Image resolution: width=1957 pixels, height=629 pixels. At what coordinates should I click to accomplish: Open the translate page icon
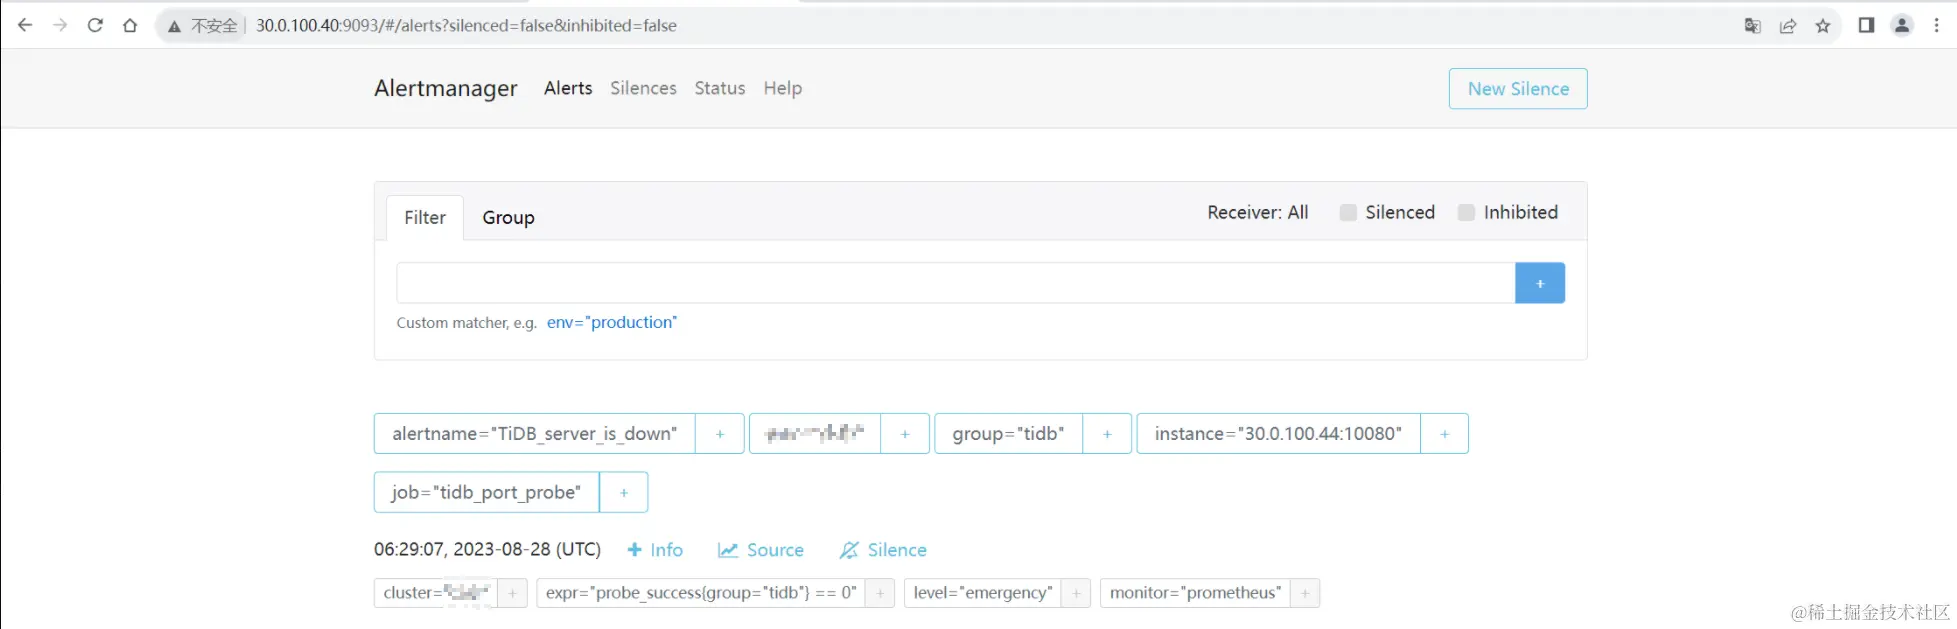1752,26
